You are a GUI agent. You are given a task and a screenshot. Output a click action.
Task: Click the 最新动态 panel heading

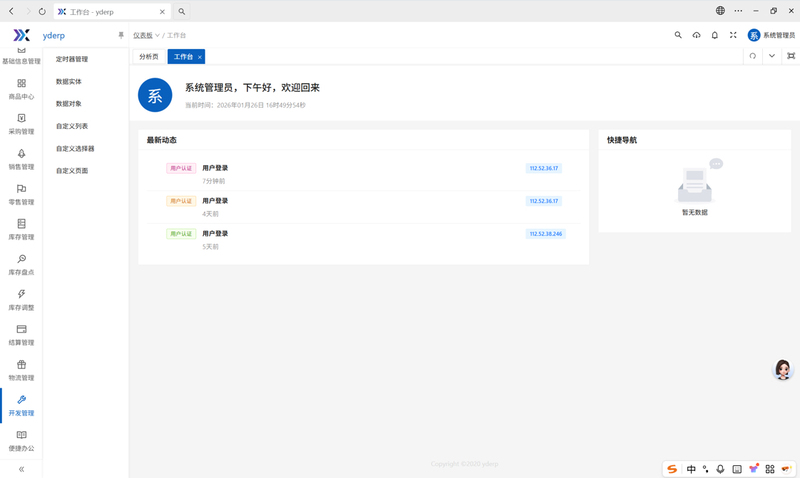click(162, 140)
